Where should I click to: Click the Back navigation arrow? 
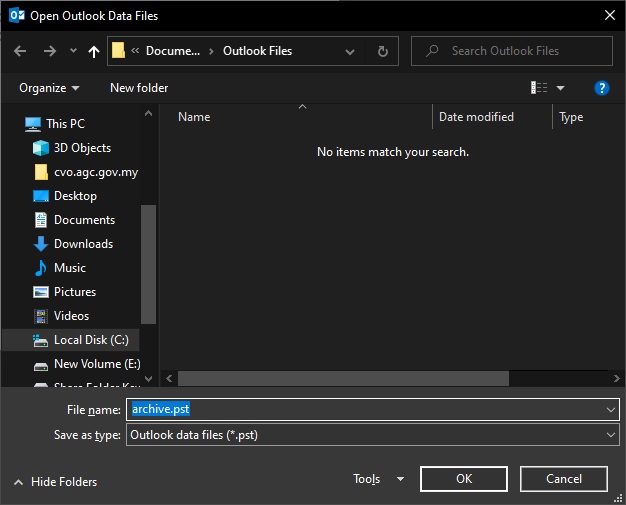[22, 51]
